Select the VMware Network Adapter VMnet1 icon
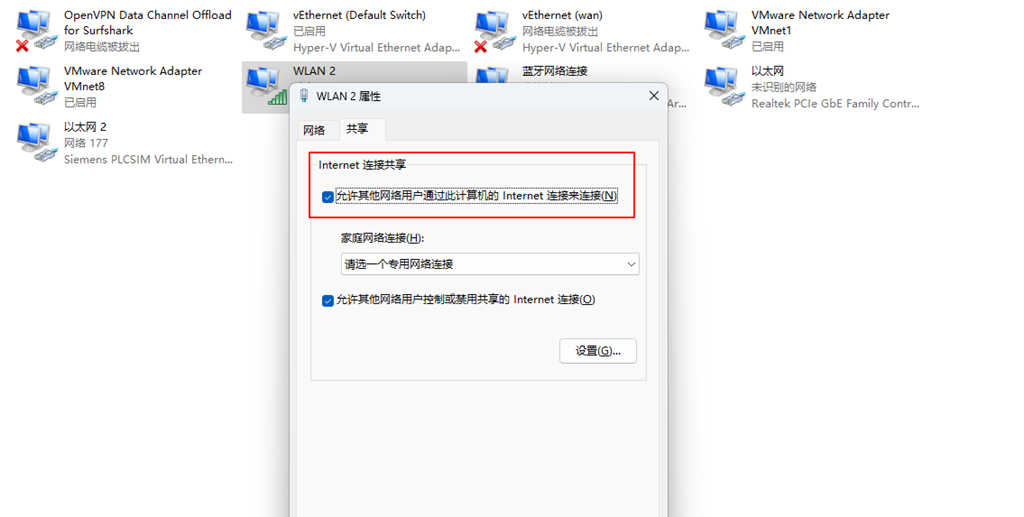This screenshot has height=517, width=1024. click(724, 31)
